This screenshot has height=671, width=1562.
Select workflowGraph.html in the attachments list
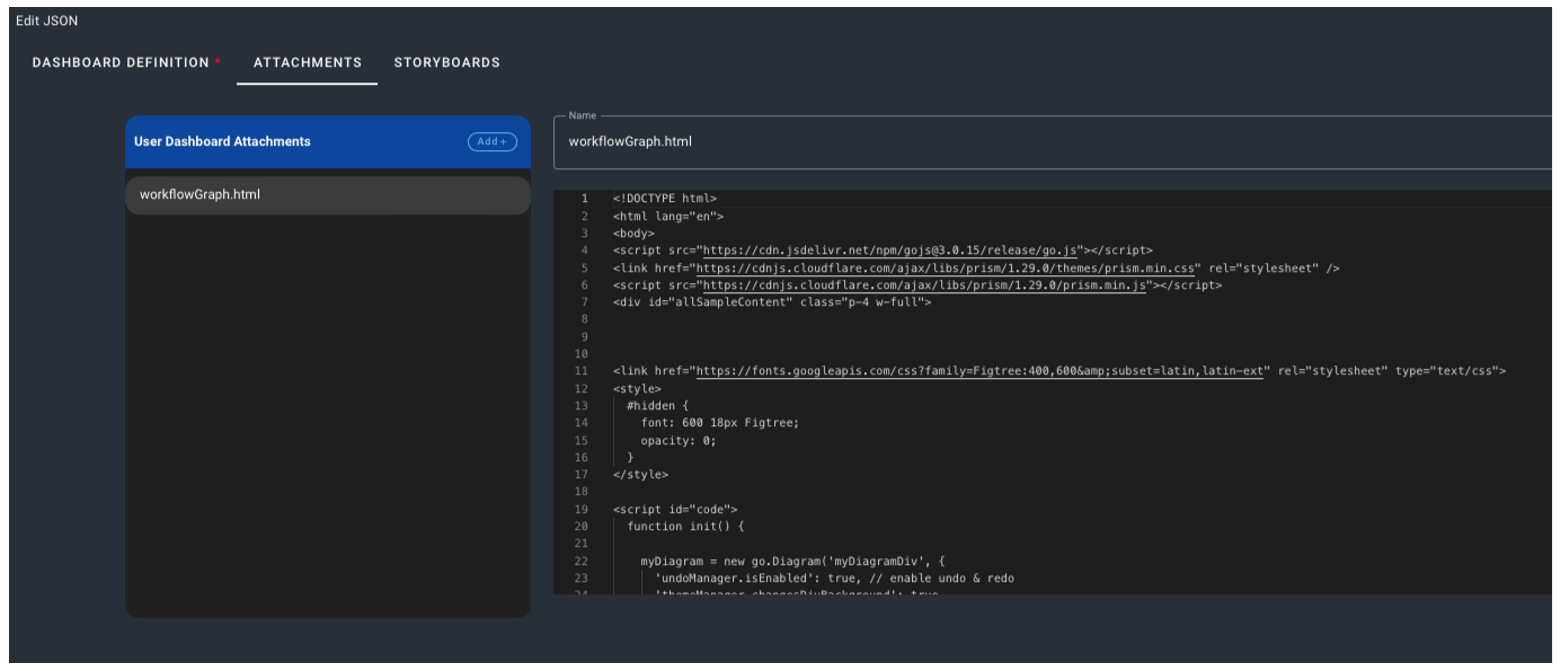(200, 195)
